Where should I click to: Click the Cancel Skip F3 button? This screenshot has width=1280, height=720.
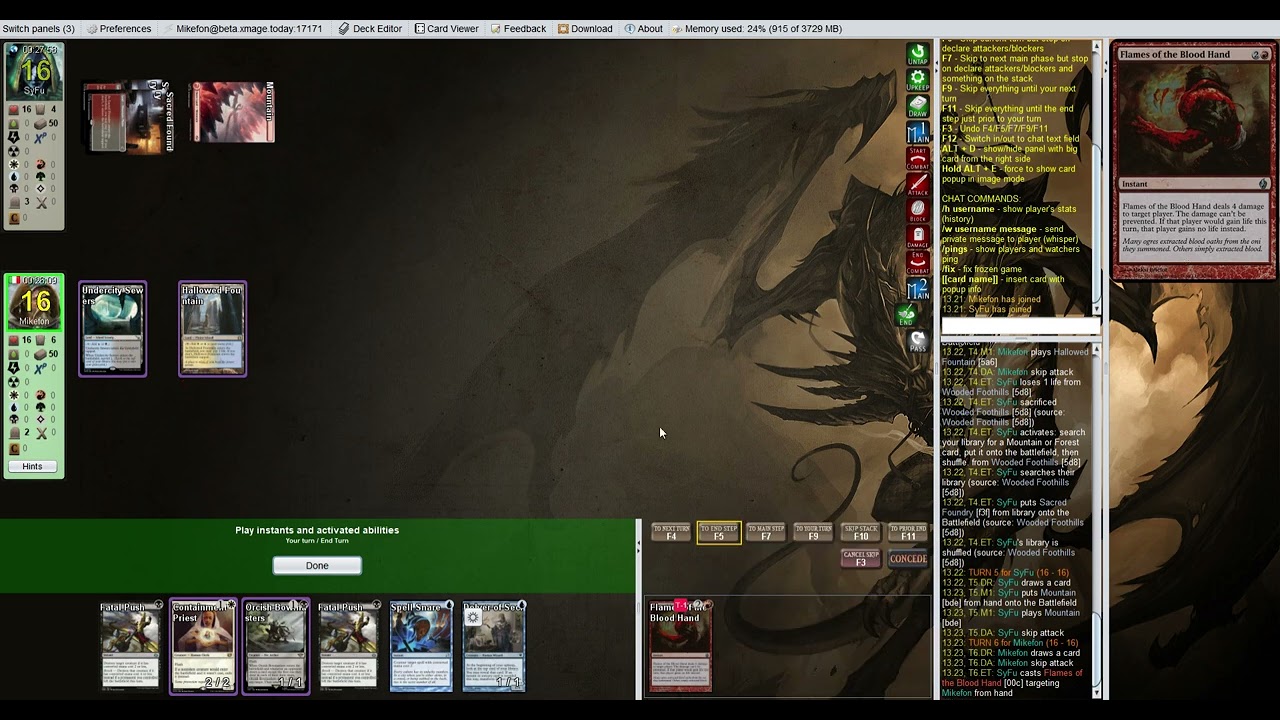coord(861,559)
